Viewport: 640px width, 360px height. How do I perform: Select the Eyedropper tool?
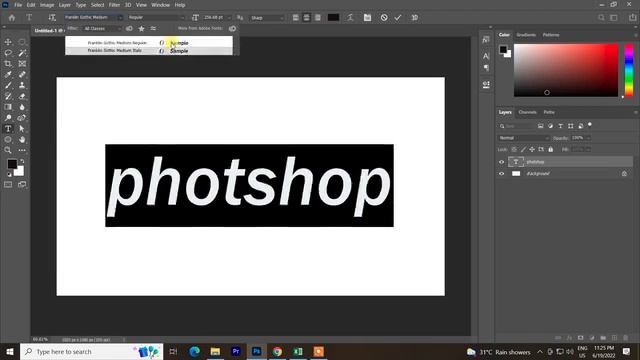[x=8, y=74]
